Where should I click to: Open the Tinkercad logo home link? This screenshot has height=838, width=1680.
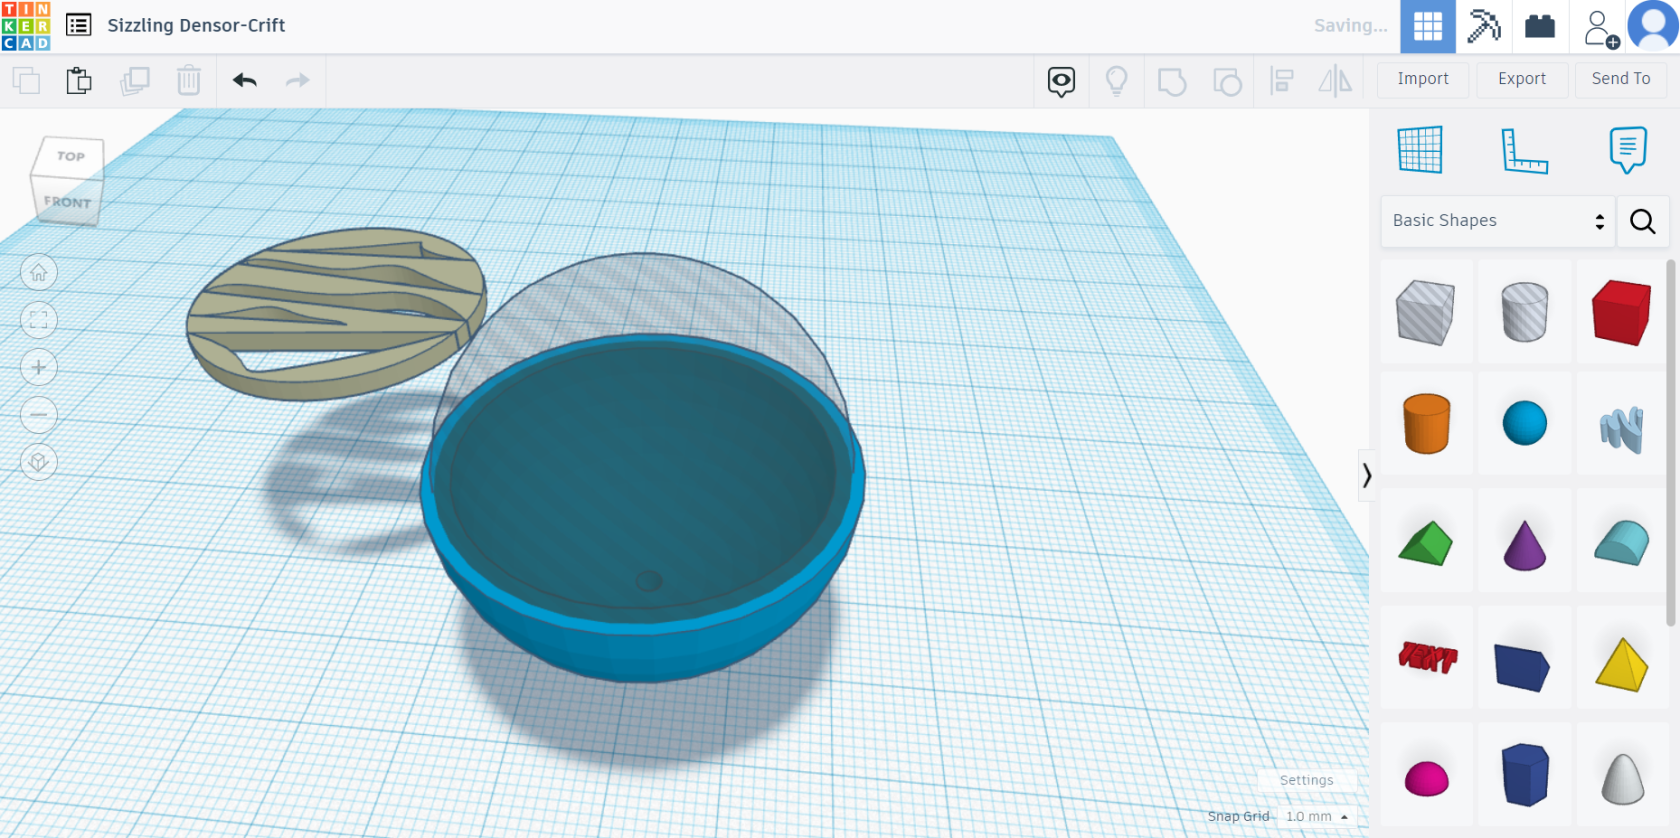26,26
